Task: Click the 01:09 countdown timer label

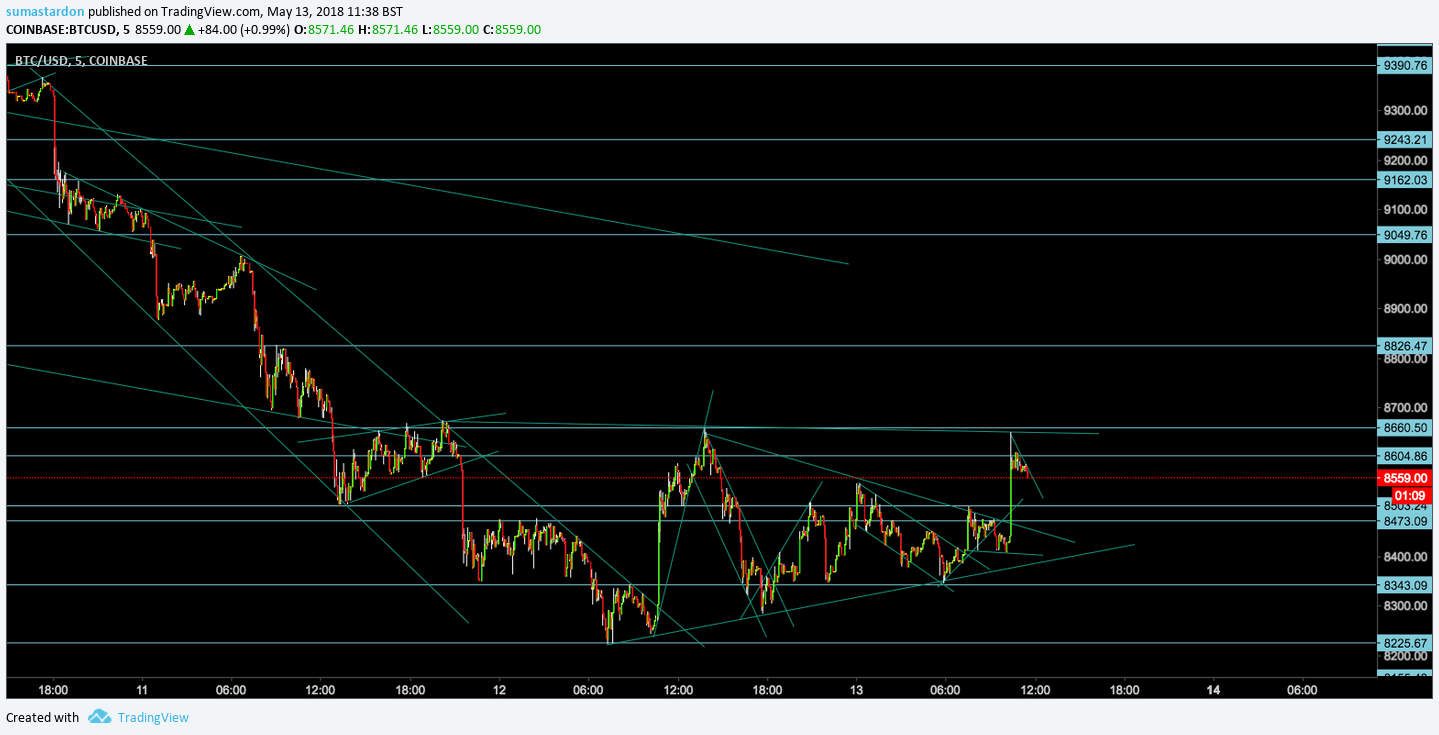Action: (1409, 495)
